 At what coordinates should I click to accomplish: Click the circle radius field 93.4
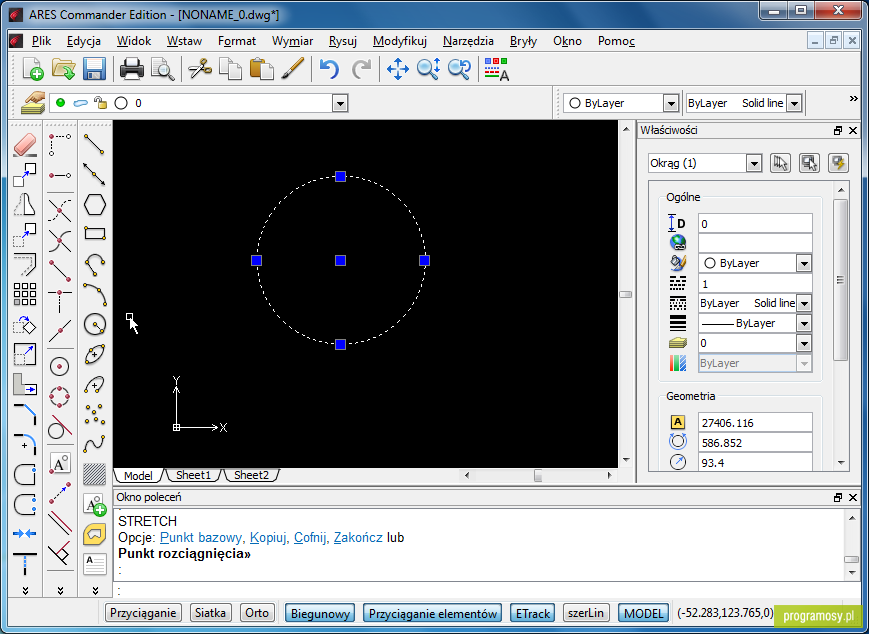click(x=755, y=463)
